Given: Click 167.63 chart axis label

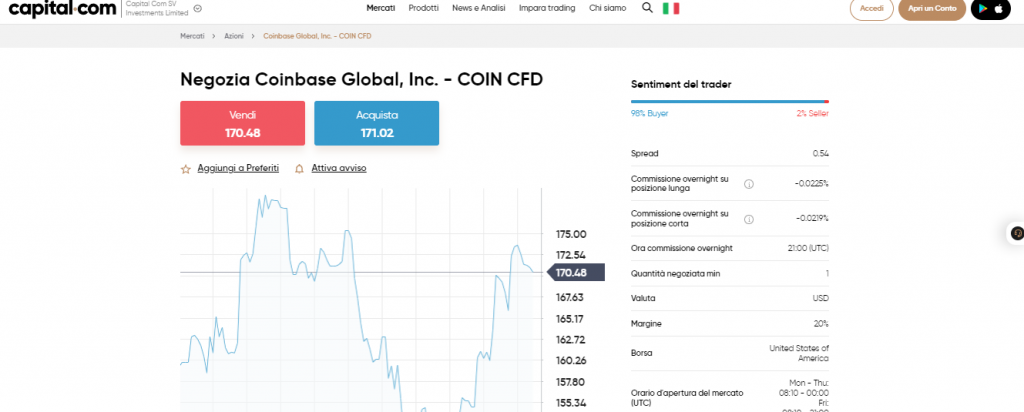Looking at the screenshot, I should (571, 298).
